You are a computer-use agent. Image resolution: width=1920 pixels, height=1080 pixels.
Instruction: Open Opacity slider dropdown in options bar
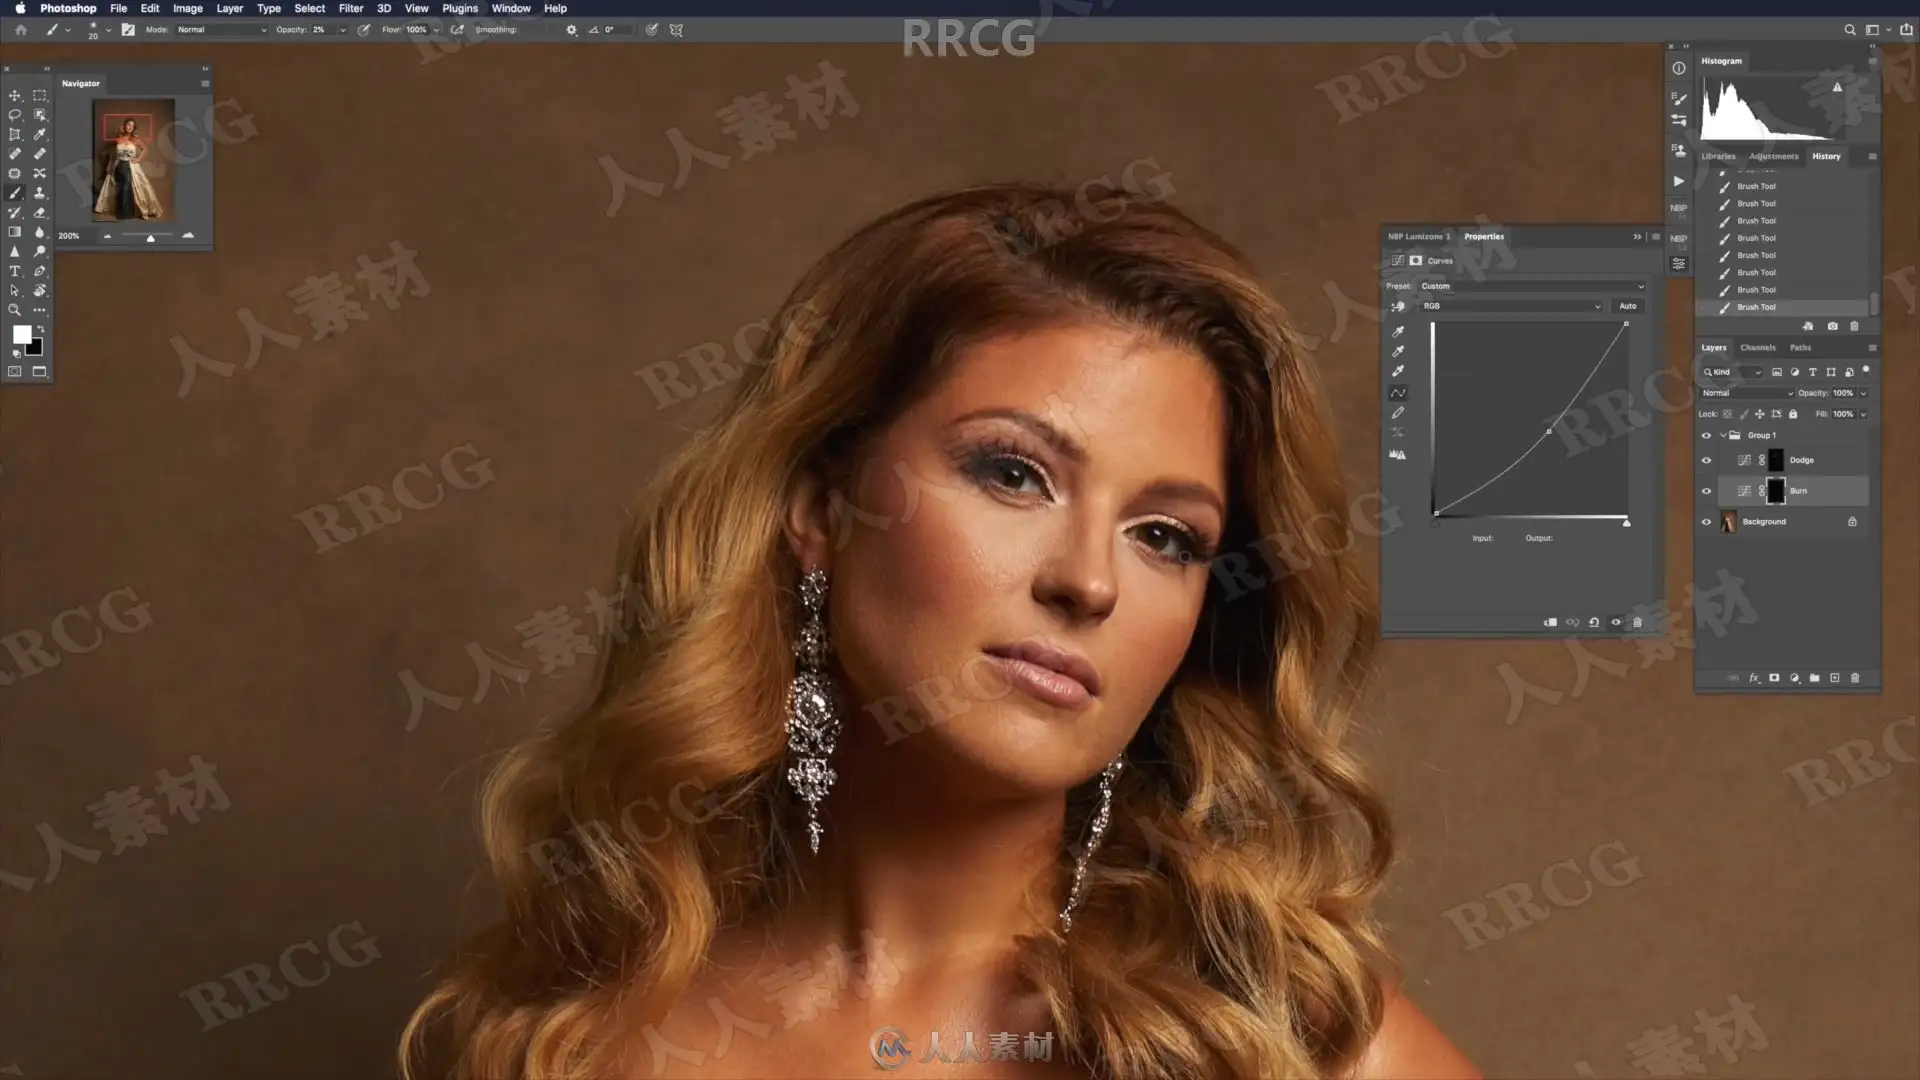point(342,30)
